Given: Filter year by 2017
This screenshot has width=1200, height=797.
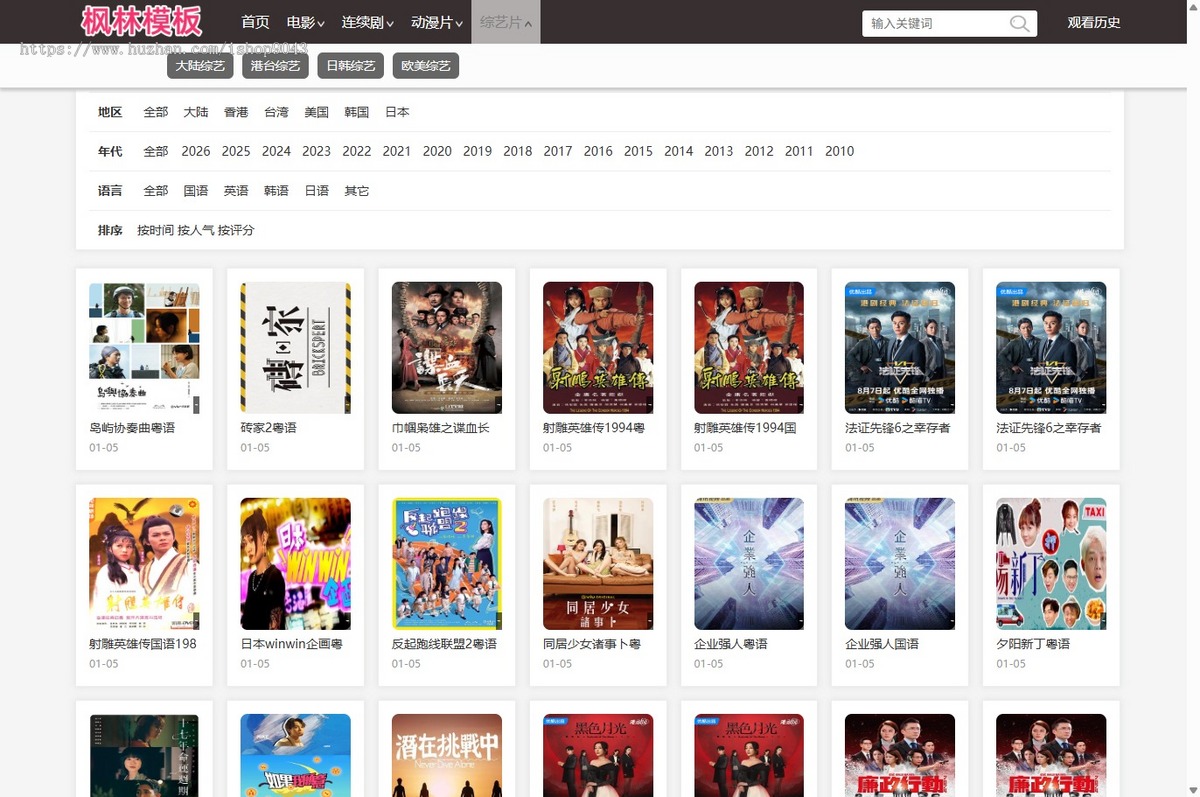Looking at the screenshot, I should [x=558, y=151].
